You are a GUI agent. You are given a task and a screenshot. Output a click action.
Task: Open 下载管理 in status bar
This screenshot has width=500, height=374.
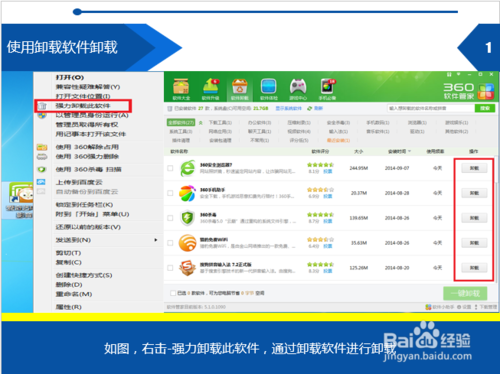pyautogui.click(x=486, y=307)
